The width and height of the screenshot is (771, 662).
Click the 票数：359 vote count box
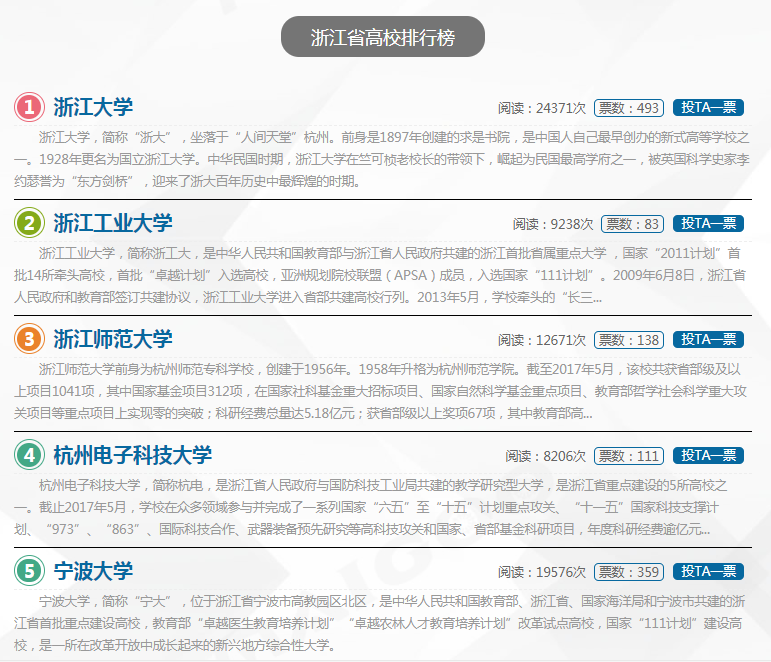[x=629, y=572]
